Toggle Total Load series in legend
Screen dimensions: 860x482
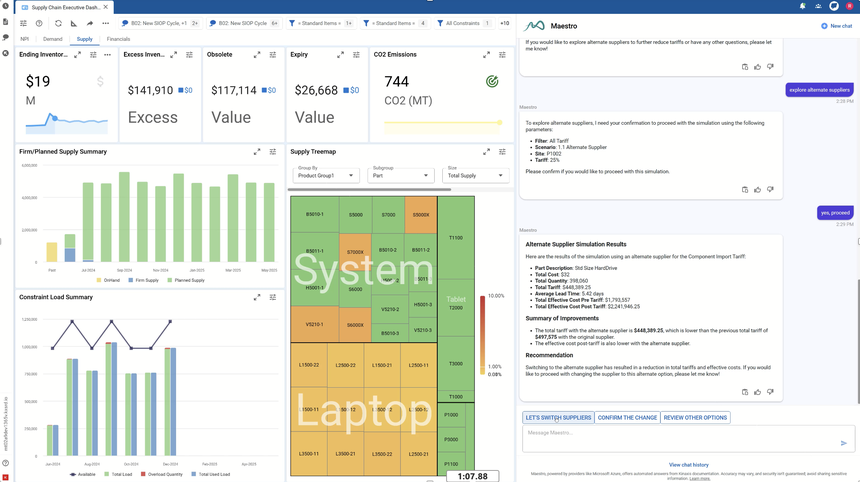pyautogui.click(x=118, y=474)
